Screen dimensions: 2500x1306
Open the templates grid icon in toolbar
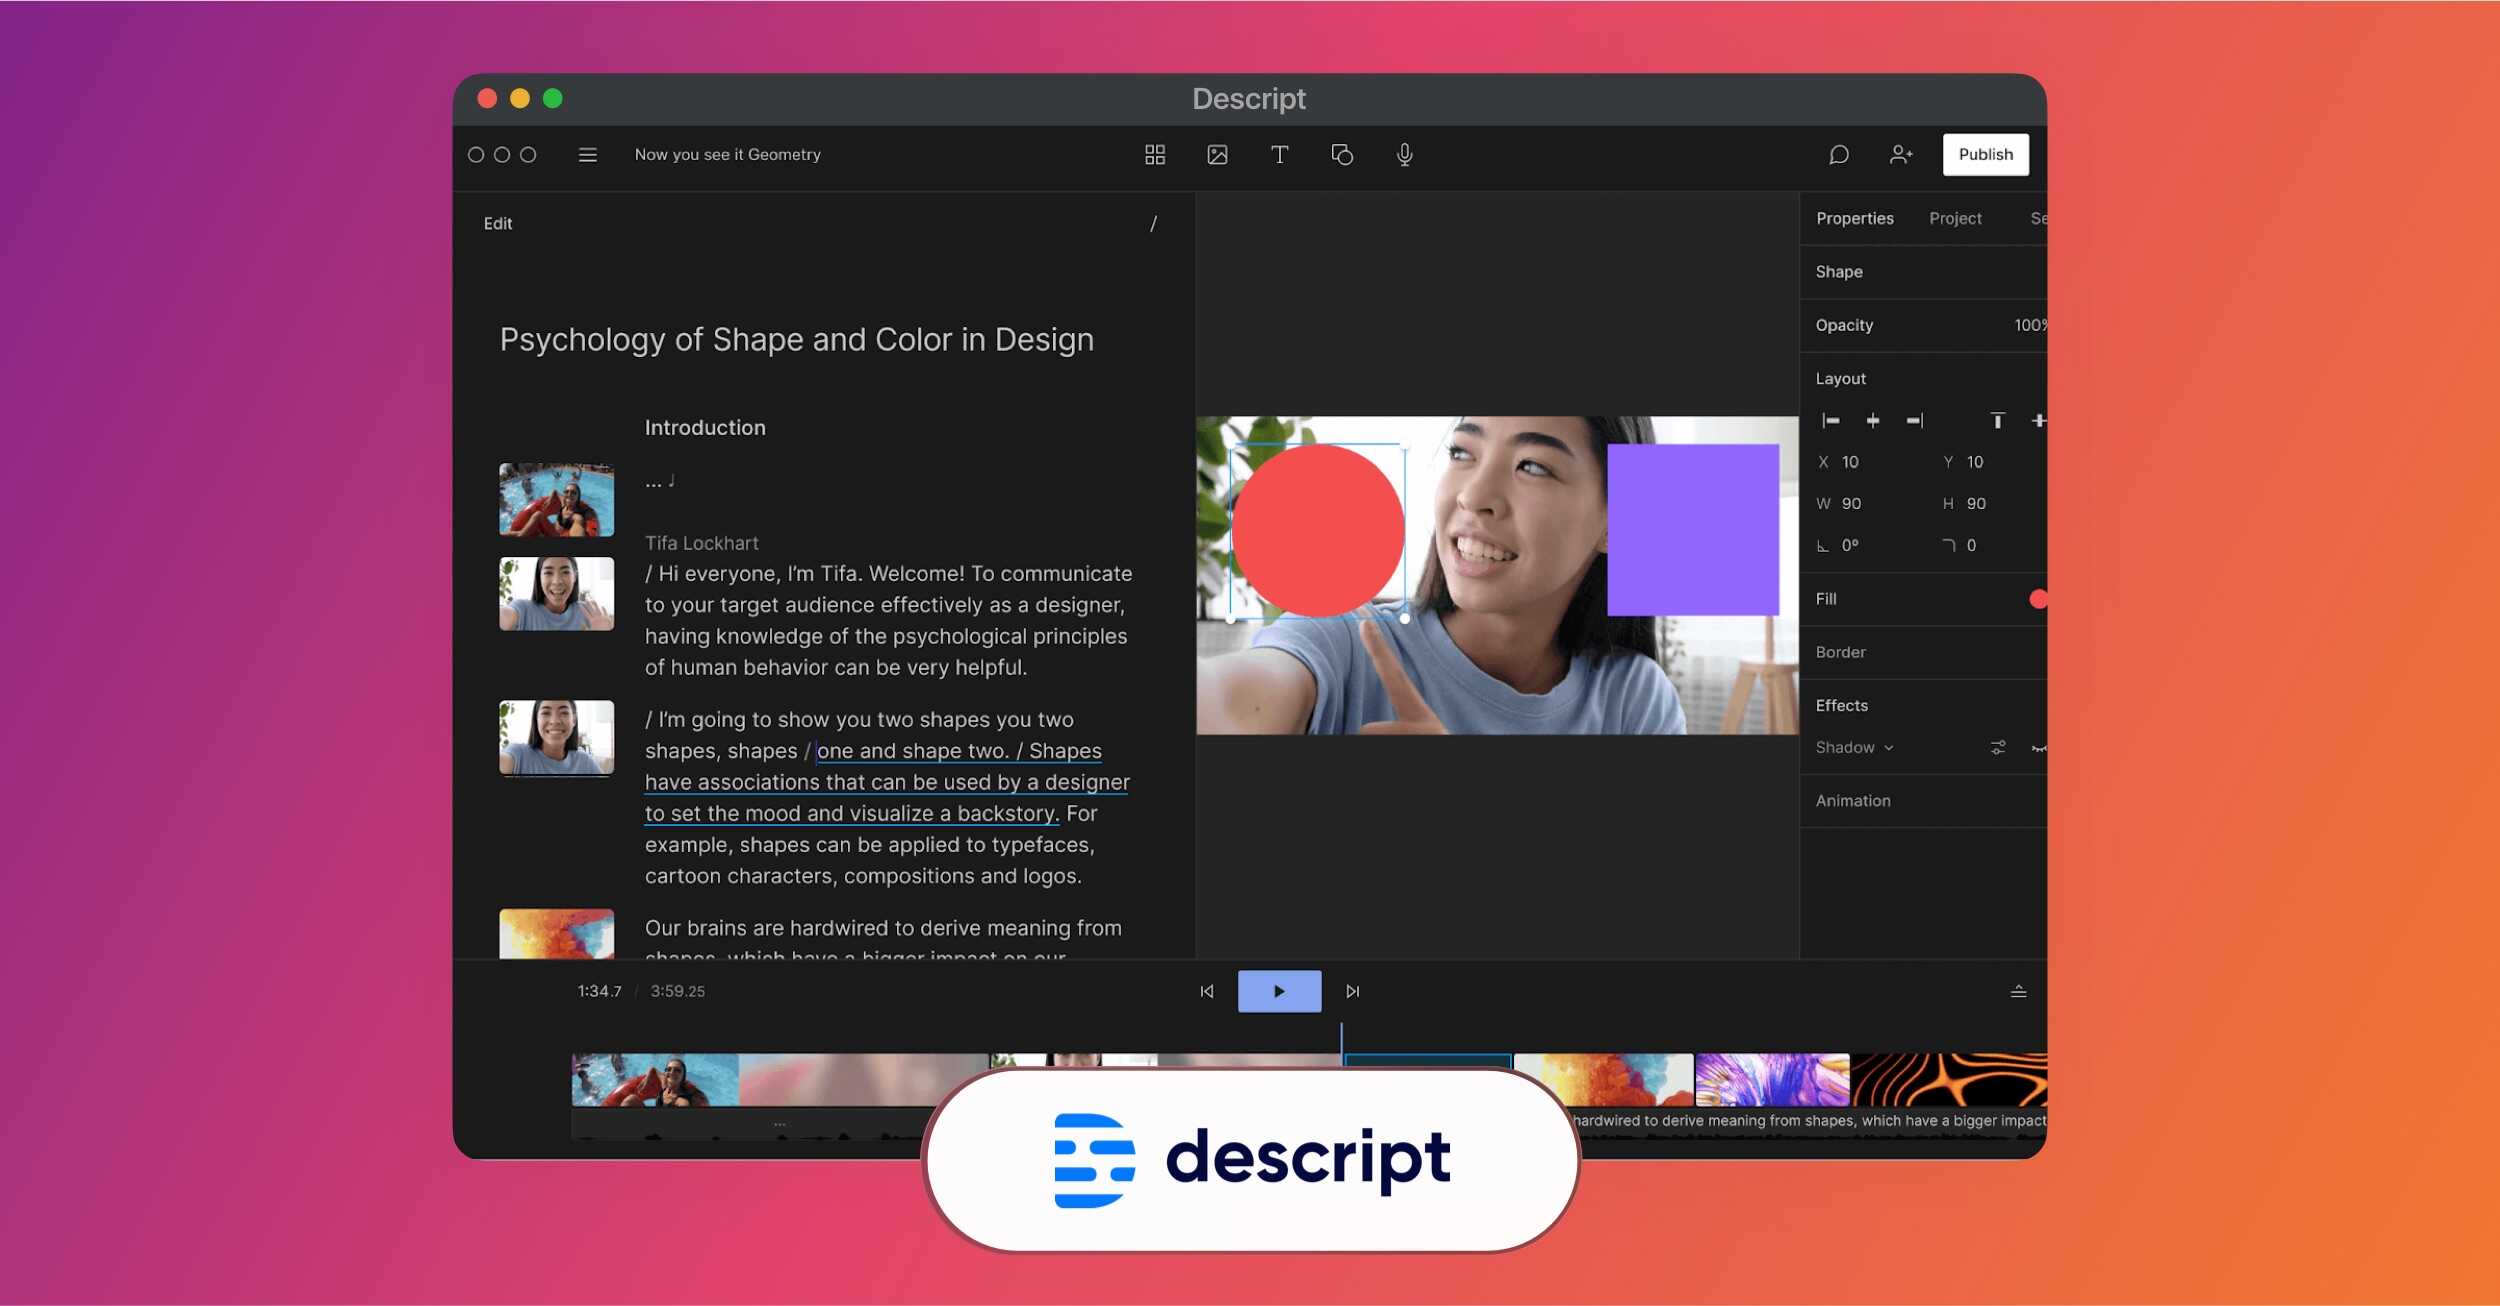1155,155
